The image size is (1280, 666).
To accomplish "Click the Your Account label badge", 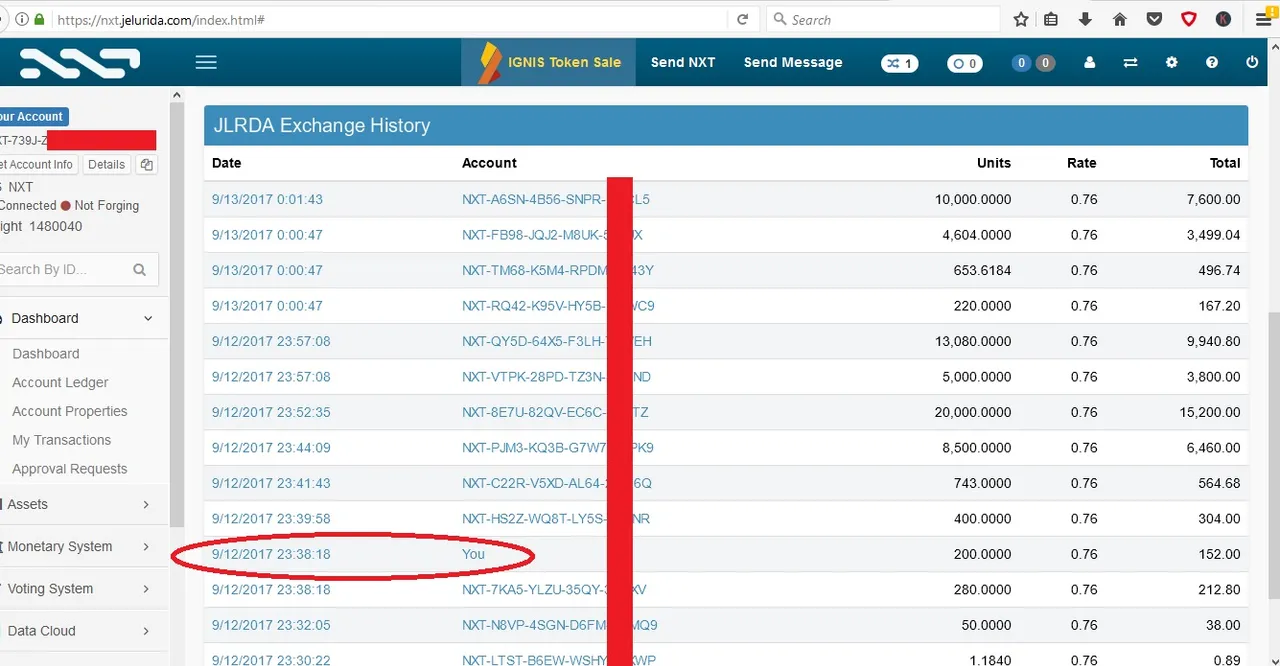I will (x=33, y=117).
